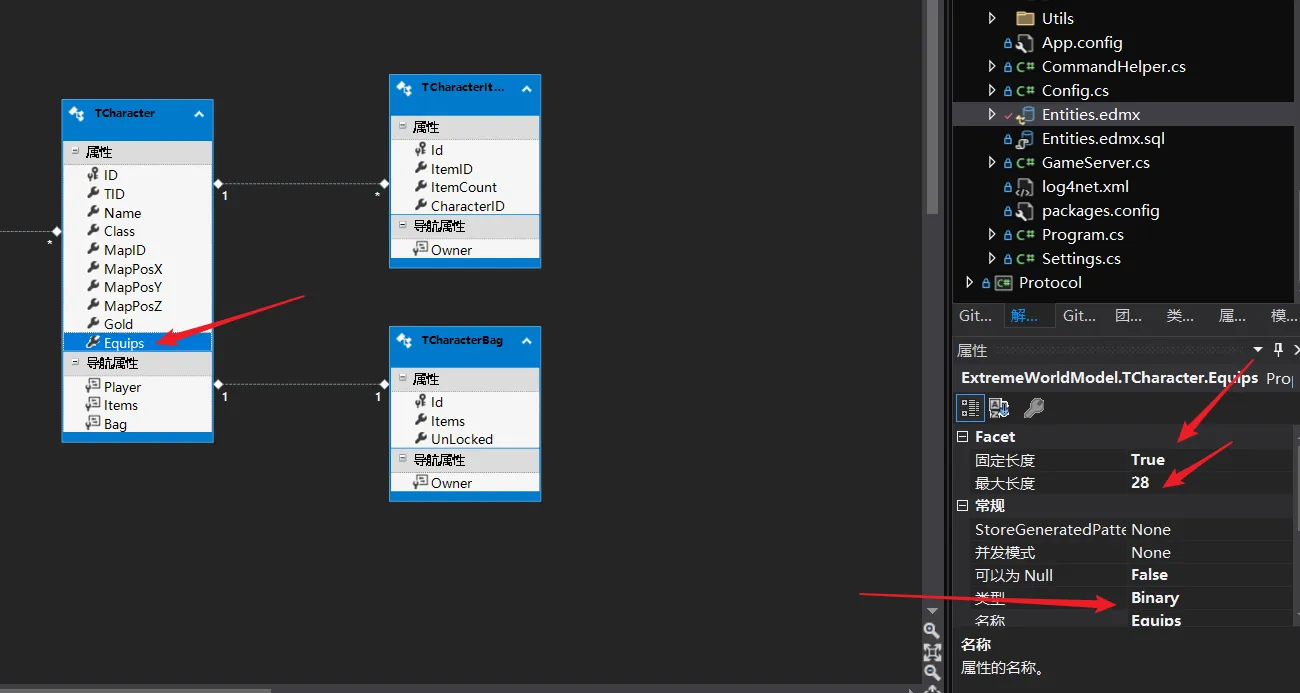This screenshot has height=693, width=1300.
Task: Click the 并发模式 value None
Action: click(x=1151, y=552)
